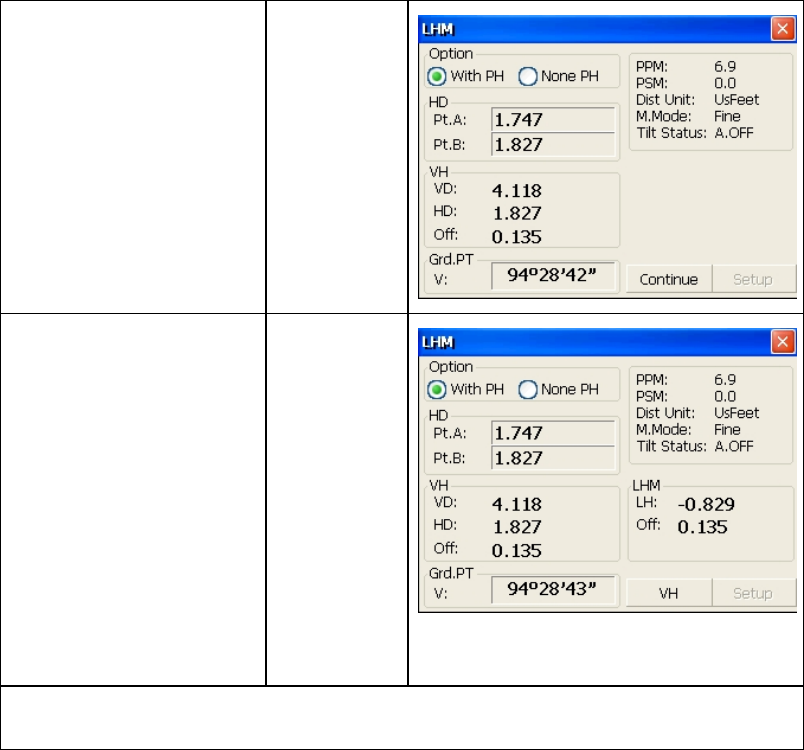
Task: Click the V angle field showing 94°28'43"
Action: coord(552,590)
